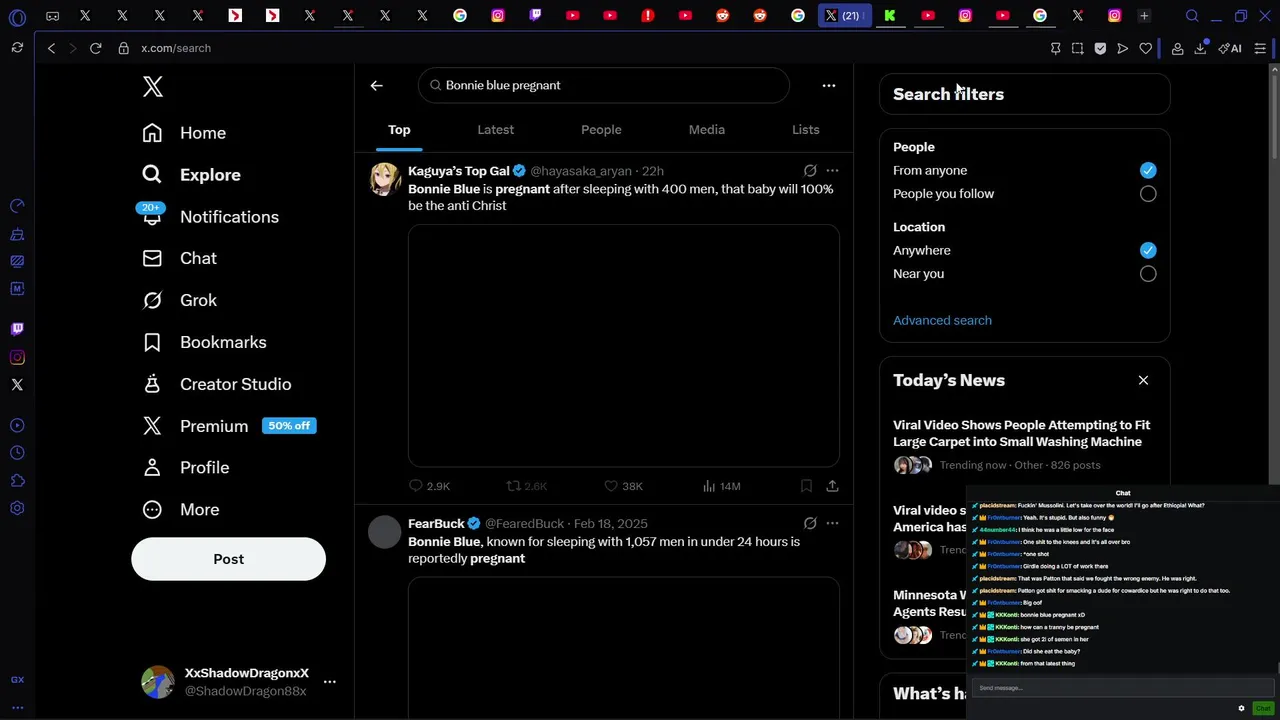Reload the page in browser toolbar
This screenshot has height=720, width=1280.
pyautogui.click(x=95, y=48)
